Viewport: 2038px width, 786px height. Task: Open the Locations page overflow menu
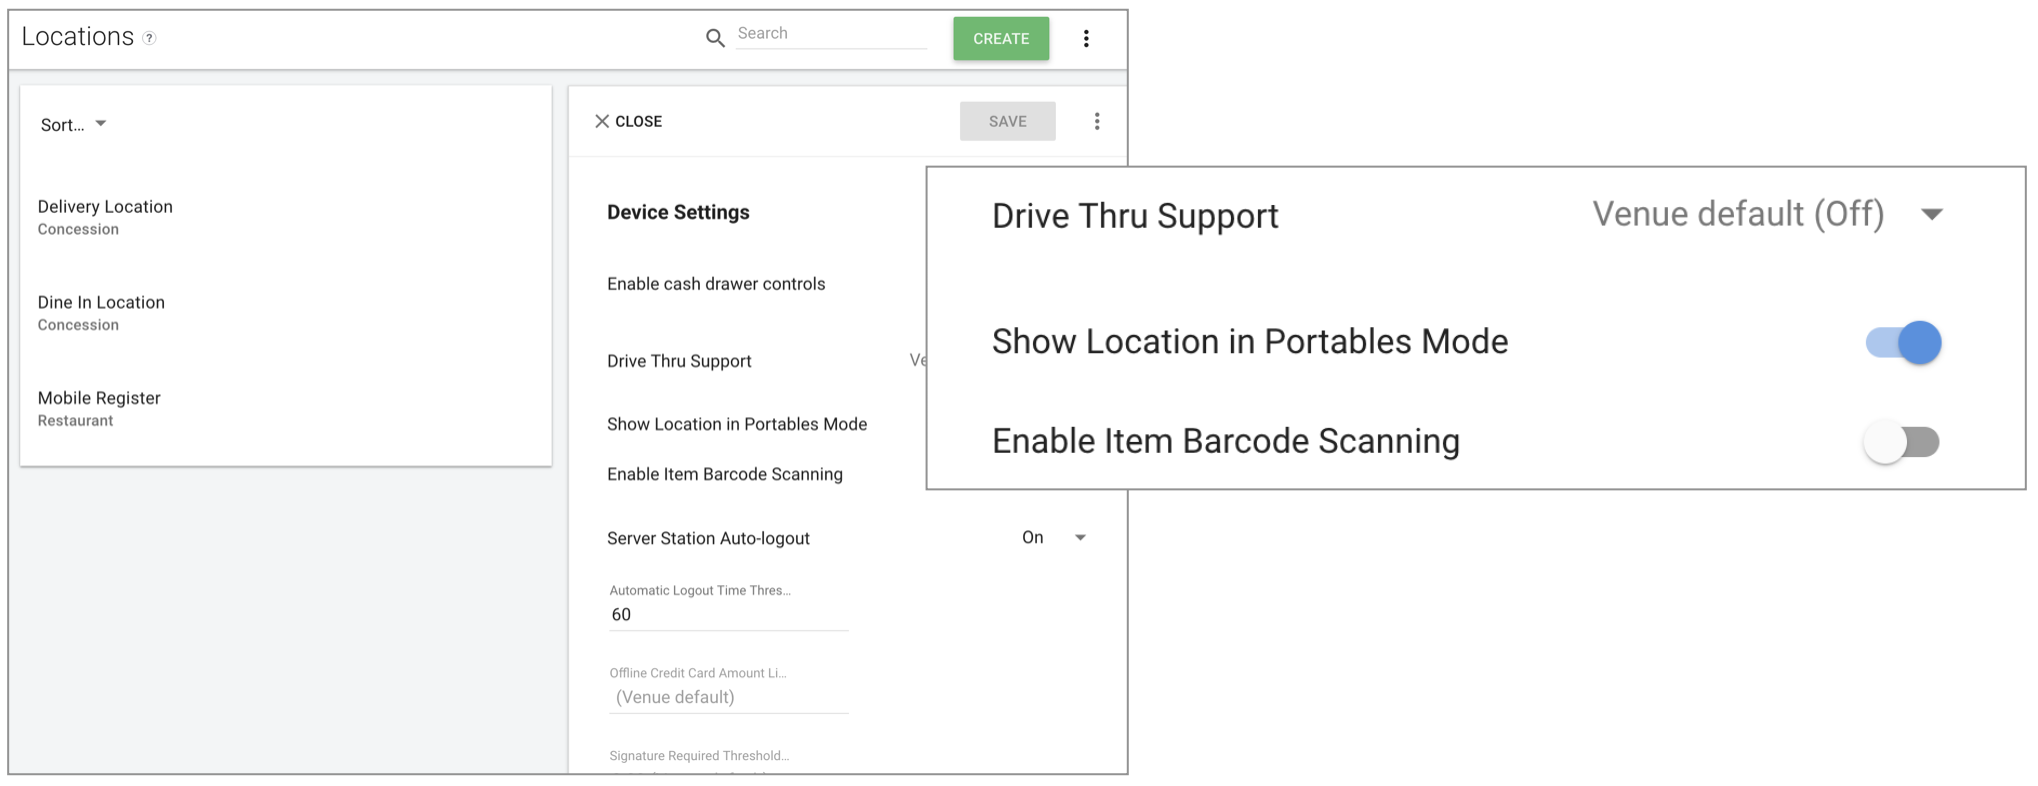1086,39
